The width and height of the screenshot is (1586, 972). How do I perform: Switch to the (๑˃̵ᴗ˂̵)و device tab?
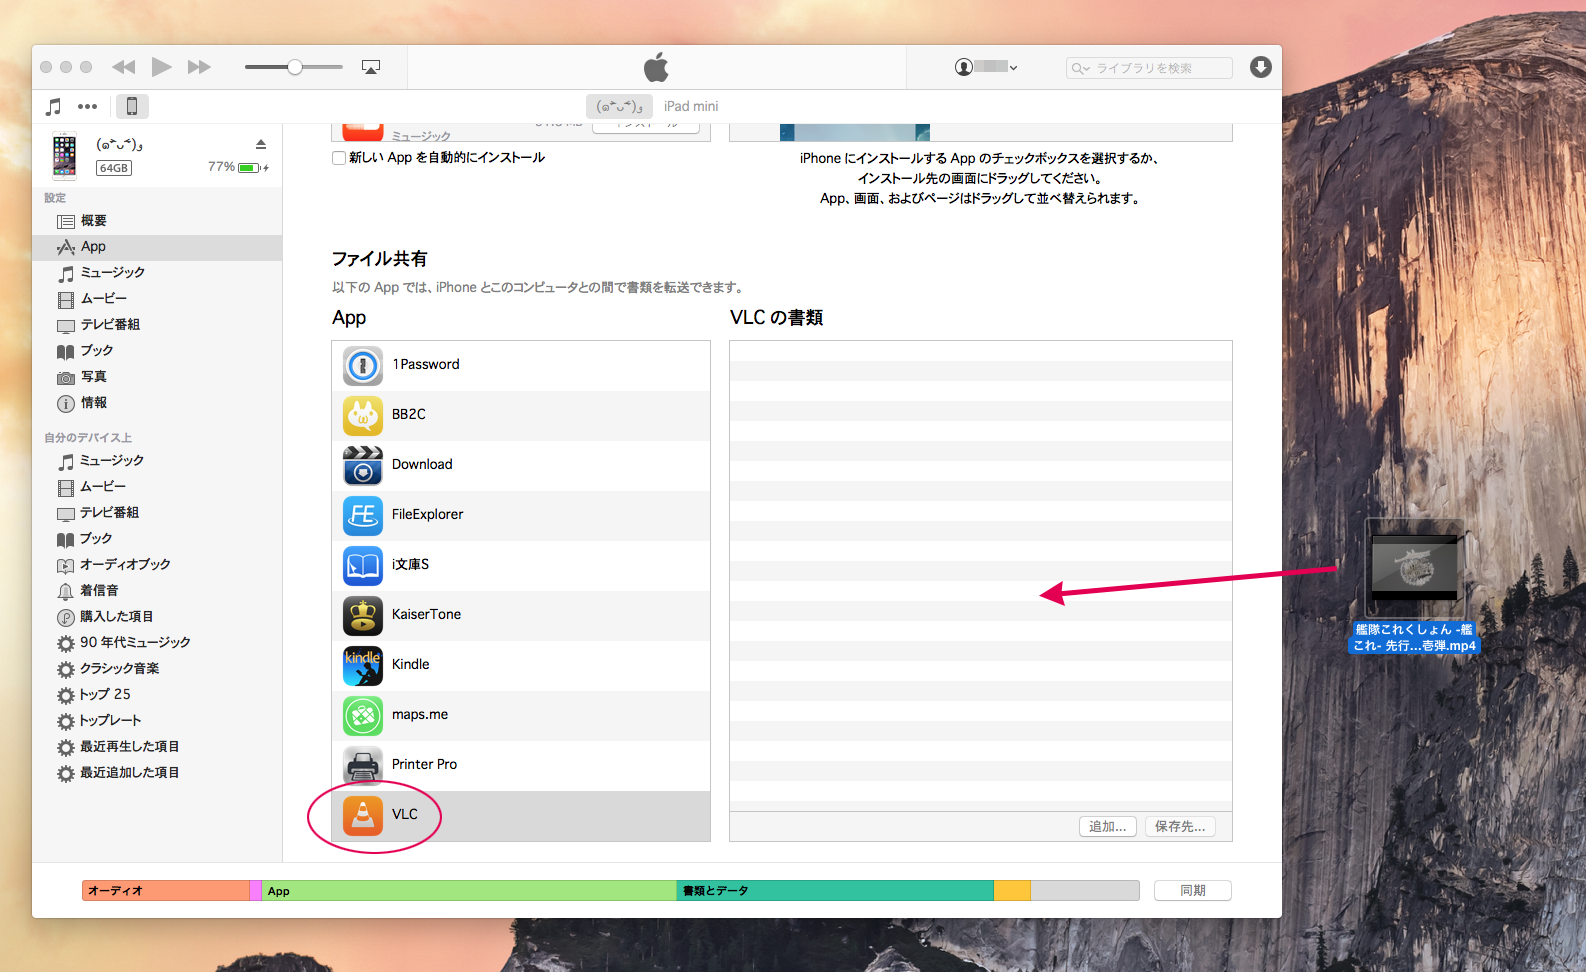tap(619, 106)
